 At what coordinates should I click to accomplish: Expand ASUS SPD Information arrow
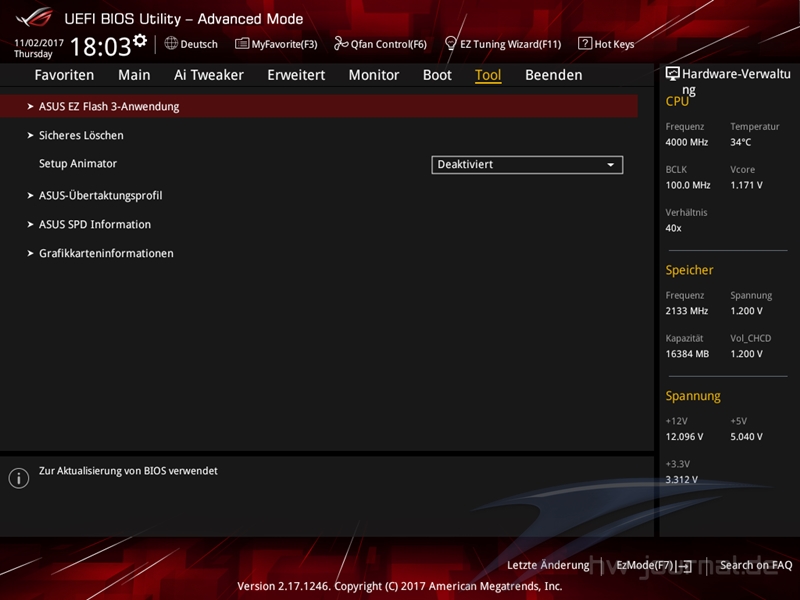click(x=30, y=224)
